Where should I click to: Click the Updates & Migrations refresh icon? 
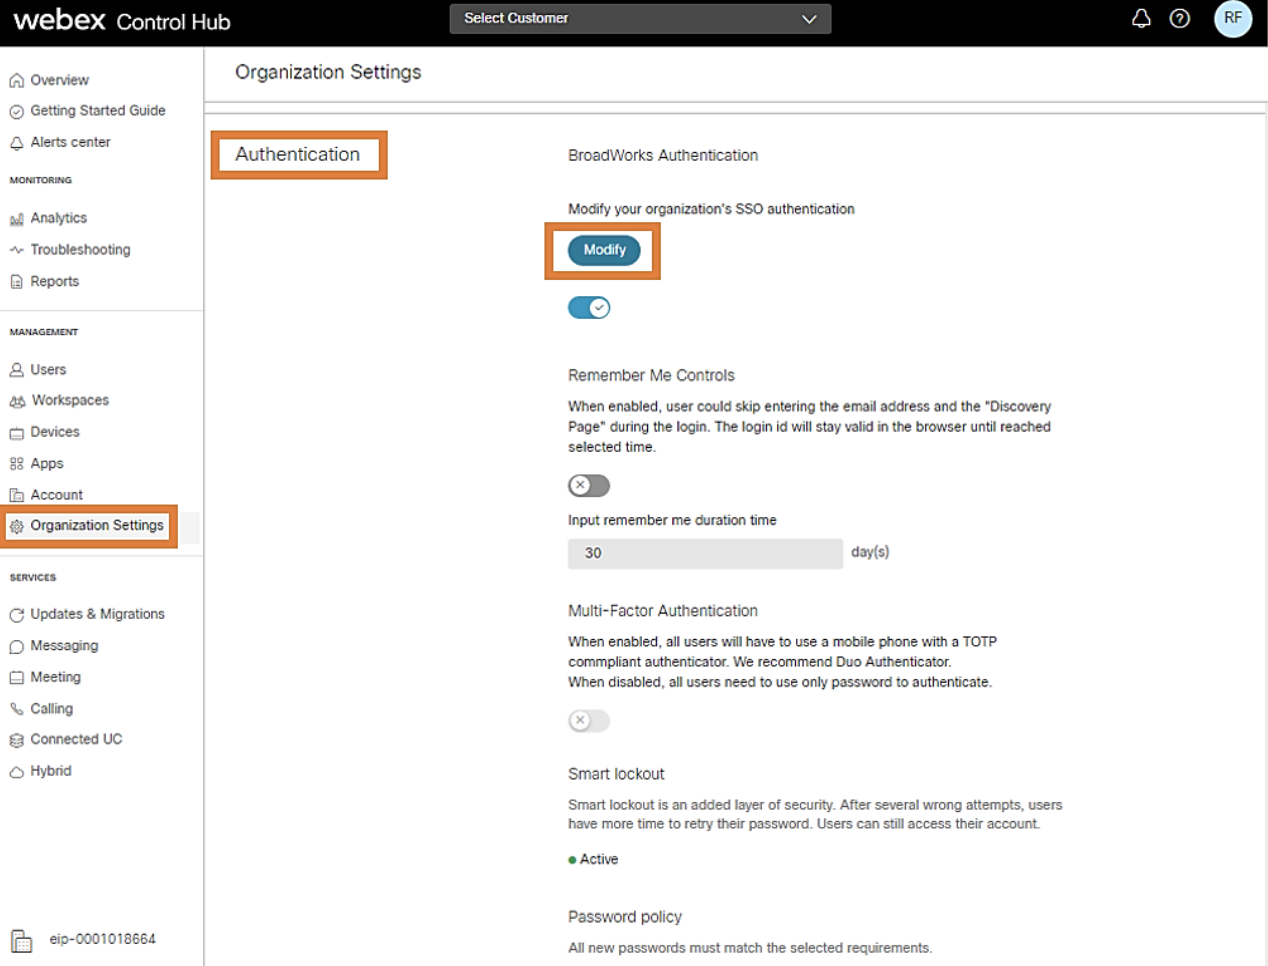pyautogui.click(x=17, y=615)
